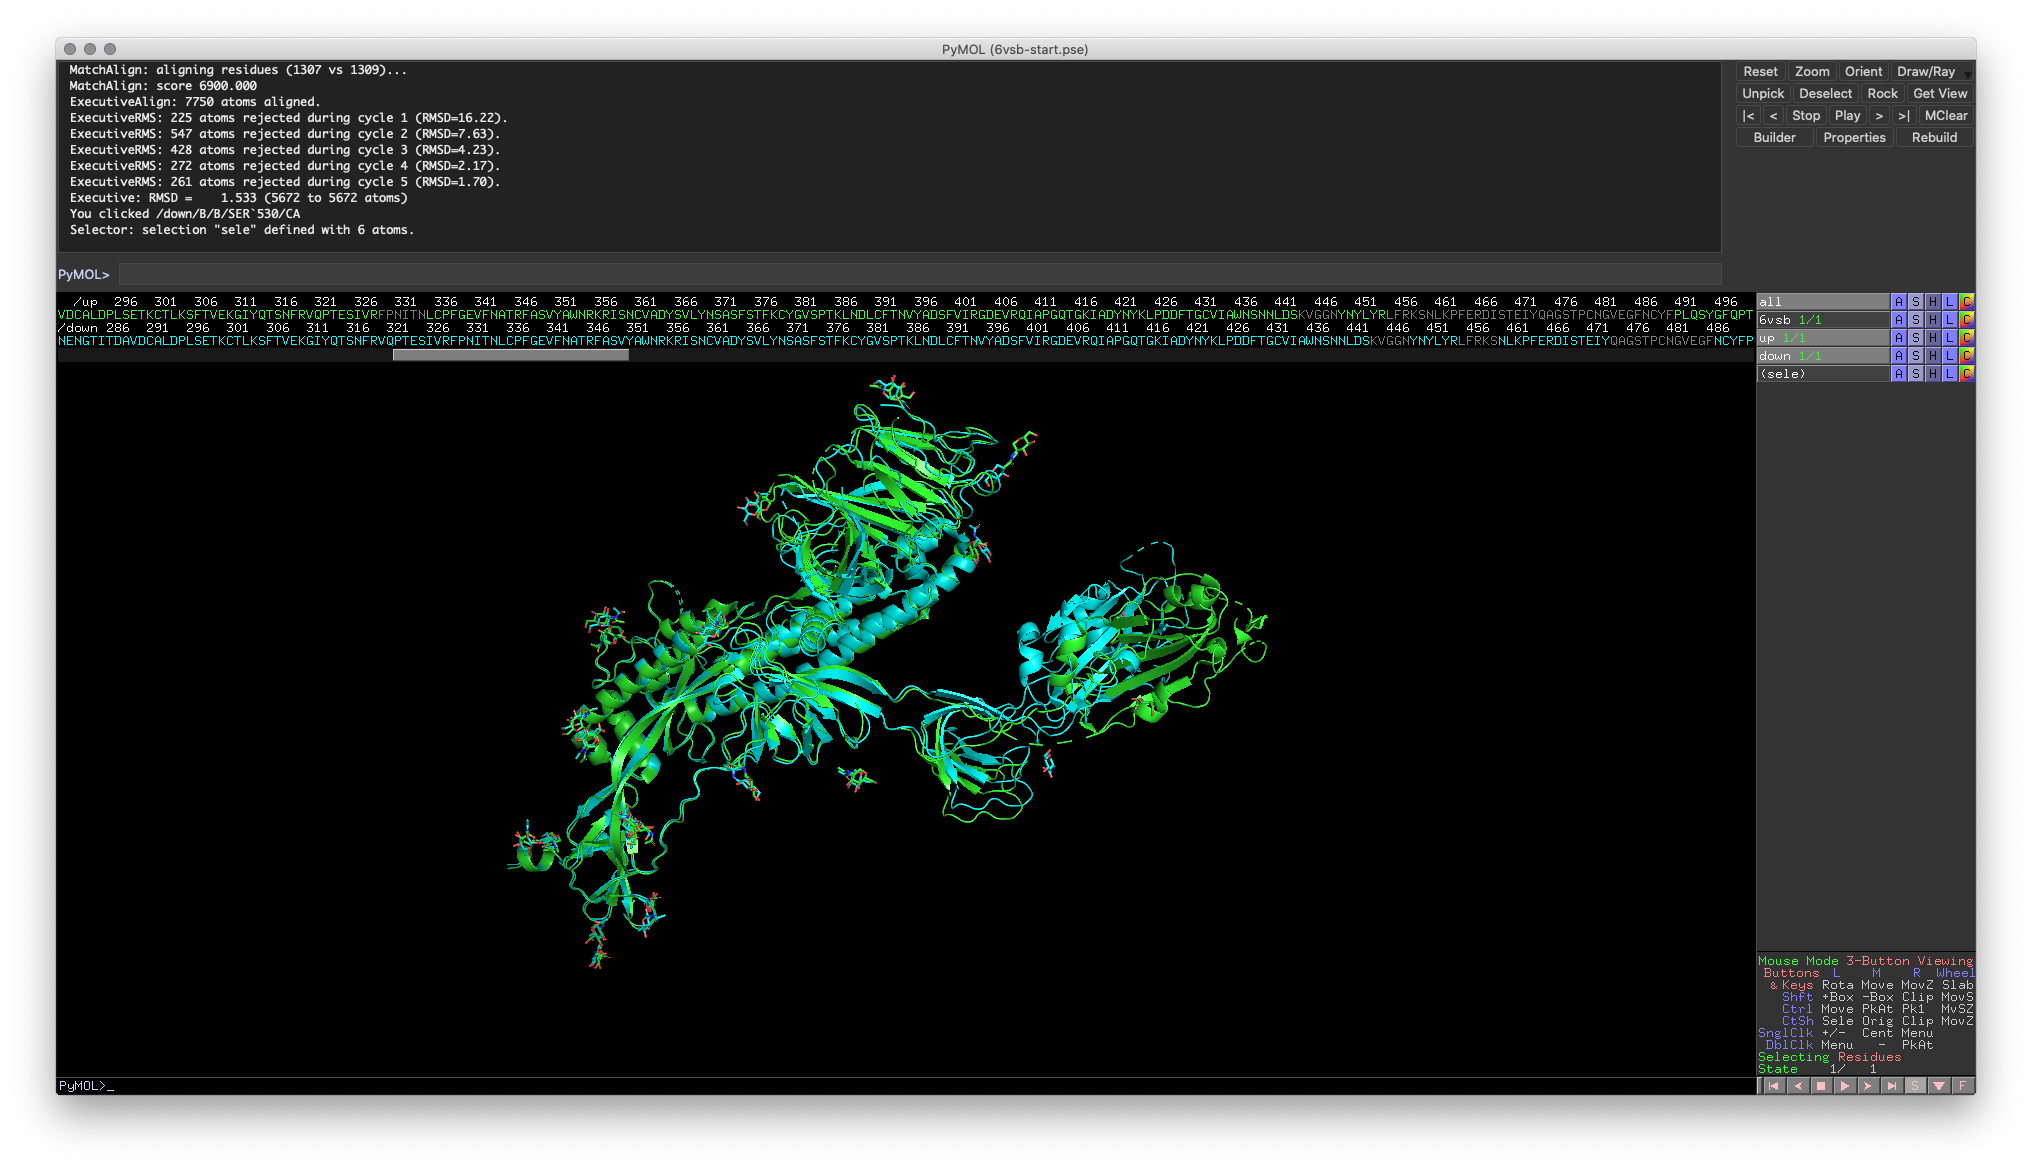
Task: Cycle the Mouse Mode 3-Button Viewing label
Action: 1865,961
